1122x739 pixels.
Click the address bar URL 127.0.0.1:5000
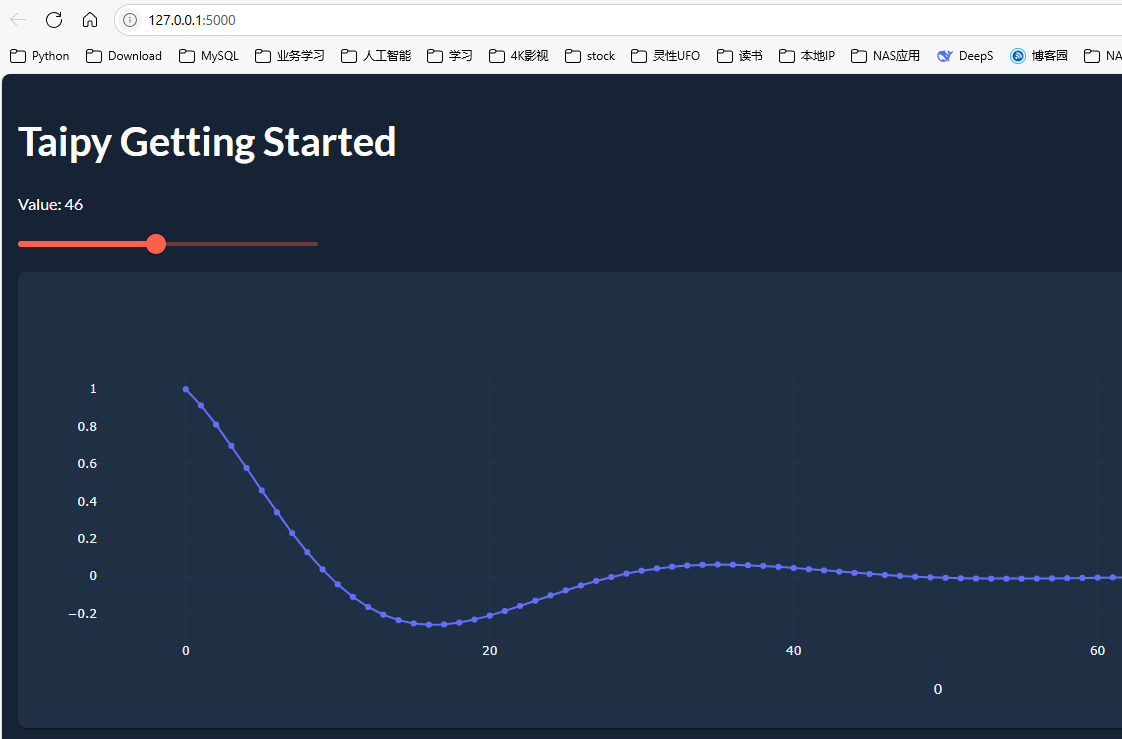coord(192,20)
